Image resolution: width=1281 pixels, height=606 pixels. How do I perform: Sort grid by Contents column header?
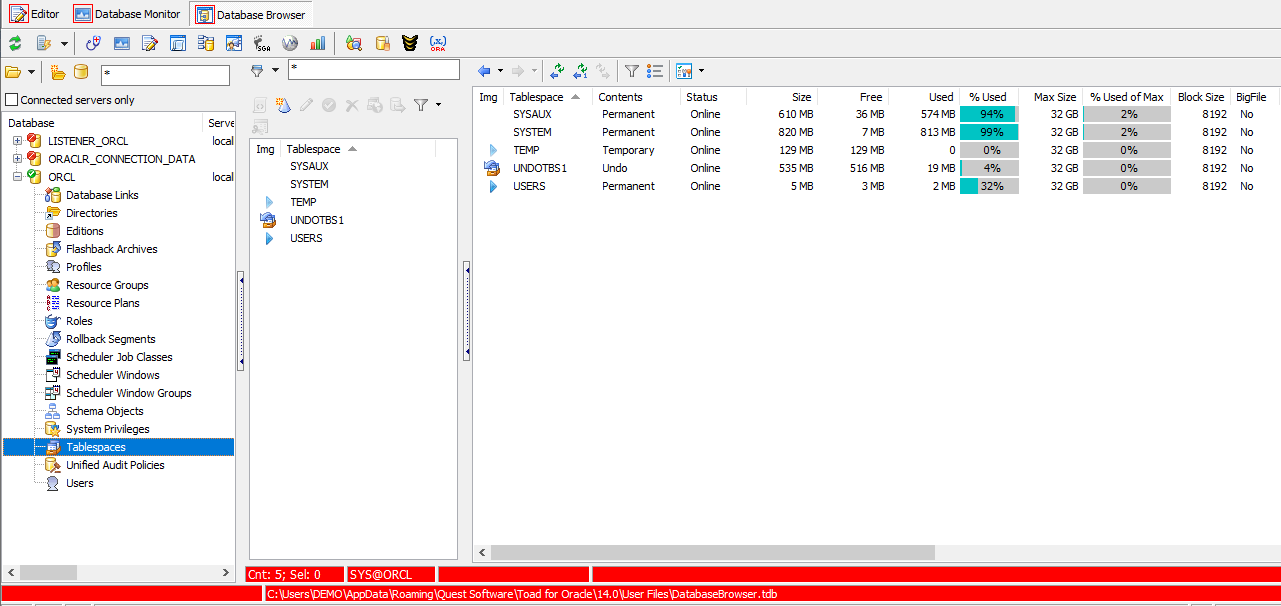[637, 97]
